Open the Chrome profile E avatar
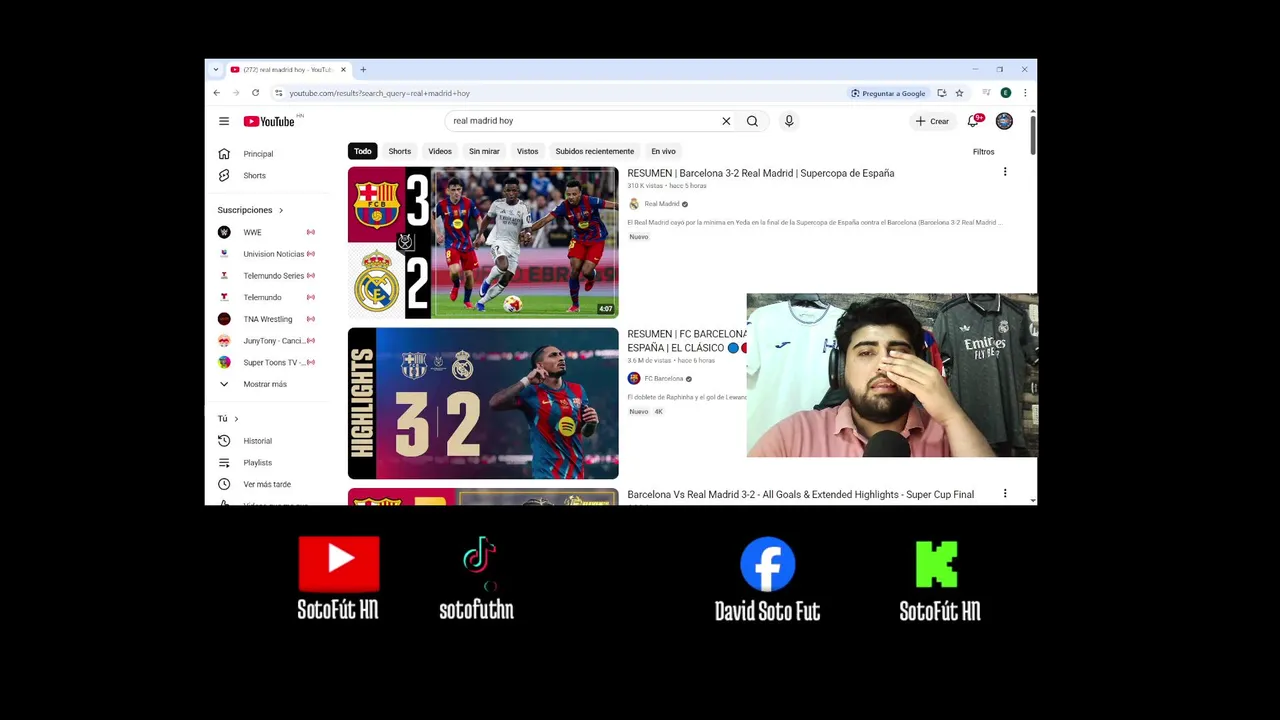This screenshot has height=720, width=1280. [1006, 93]
